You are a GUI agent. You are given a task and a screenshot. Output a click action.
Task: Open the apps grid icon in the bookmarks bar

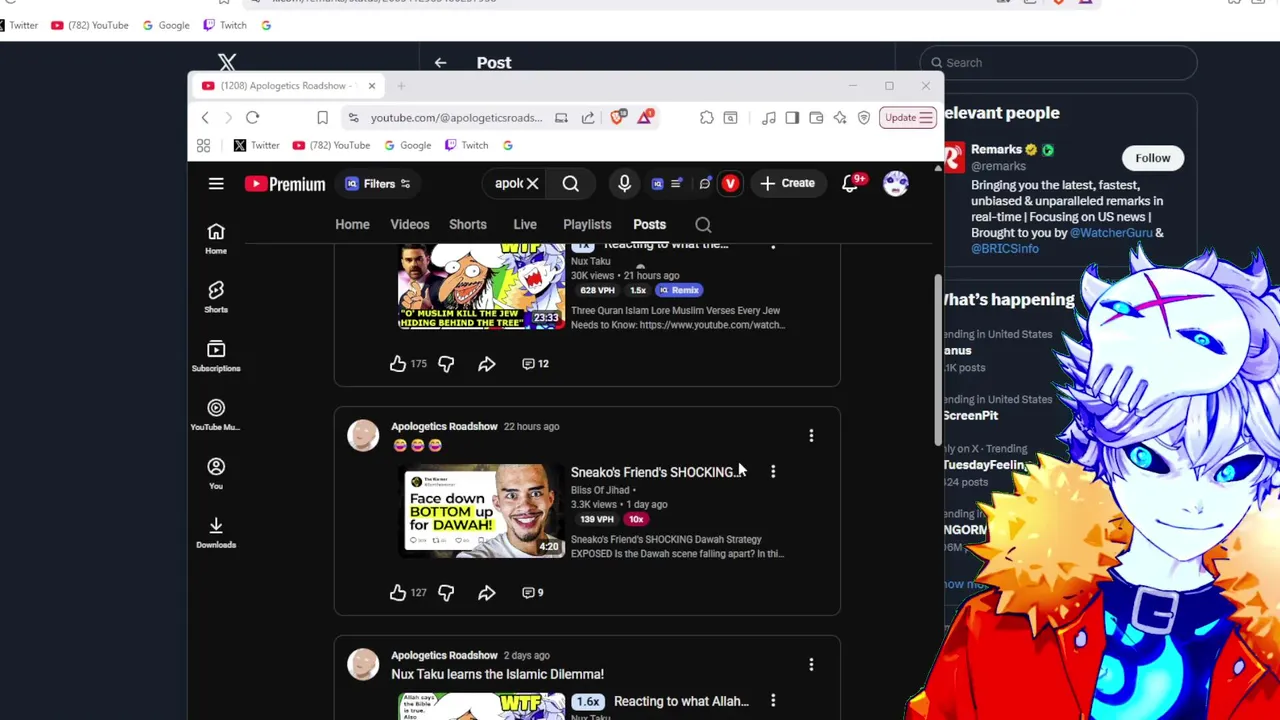[203, 146]
